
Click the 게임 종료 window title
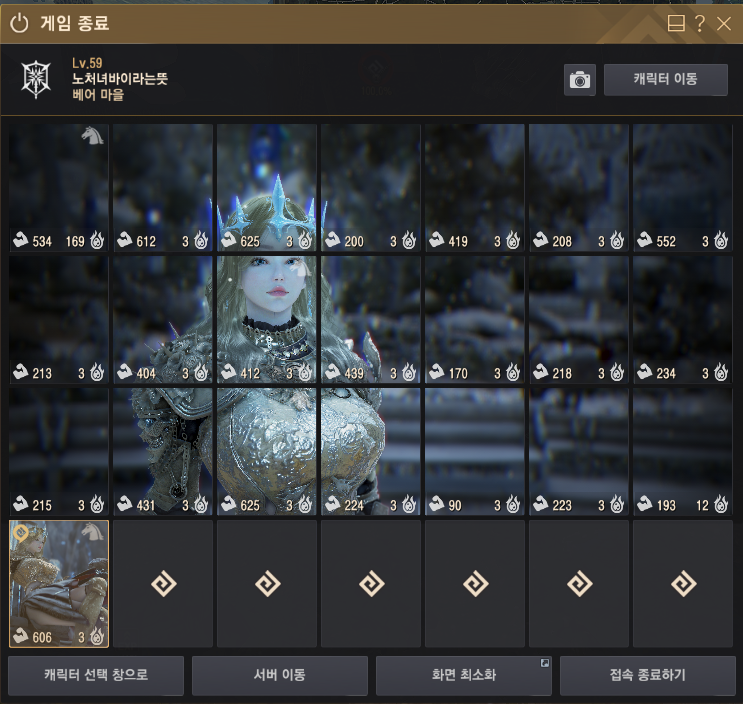pyautogui.click(x=75, y=23)
